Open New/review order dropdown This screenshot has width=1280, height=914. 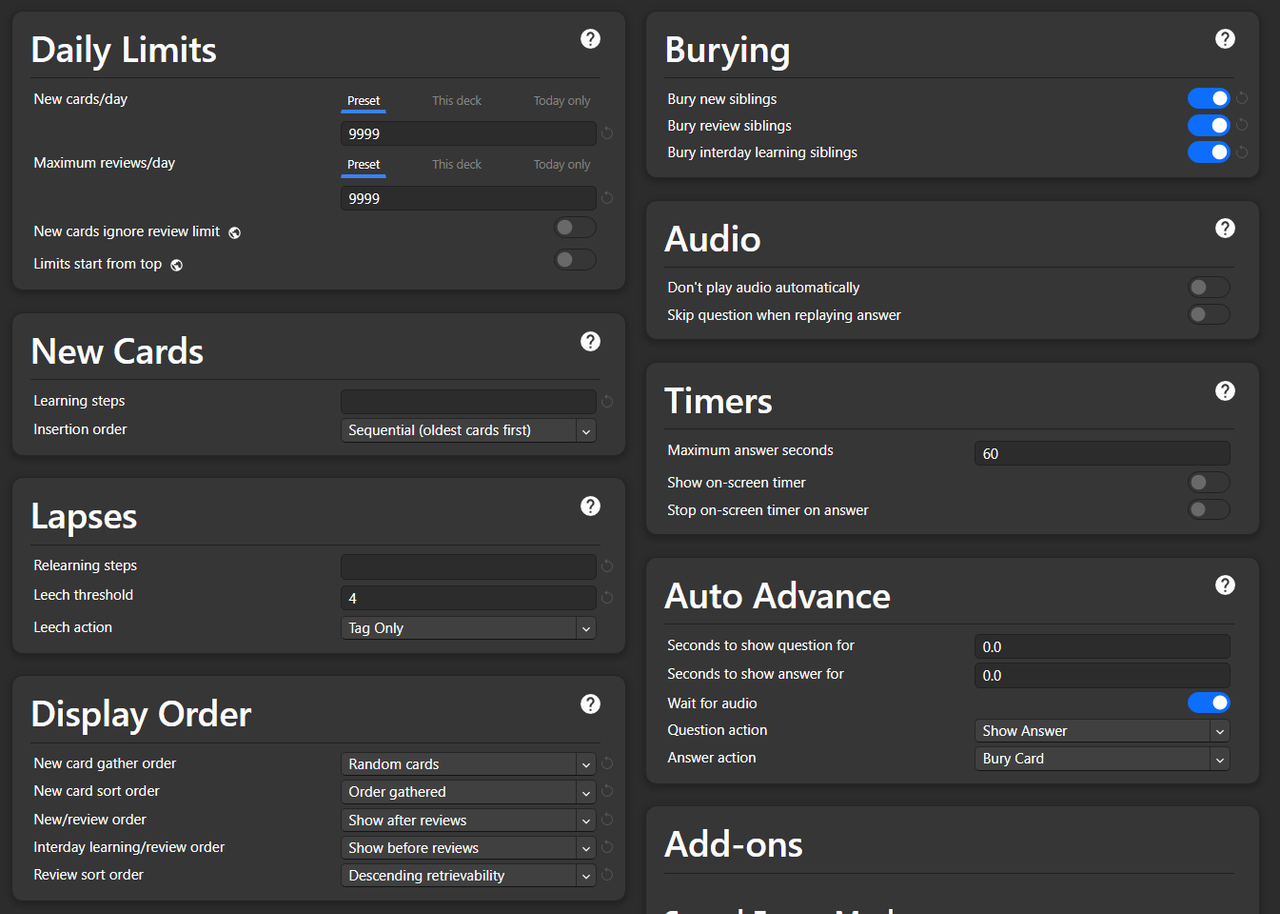468,820
